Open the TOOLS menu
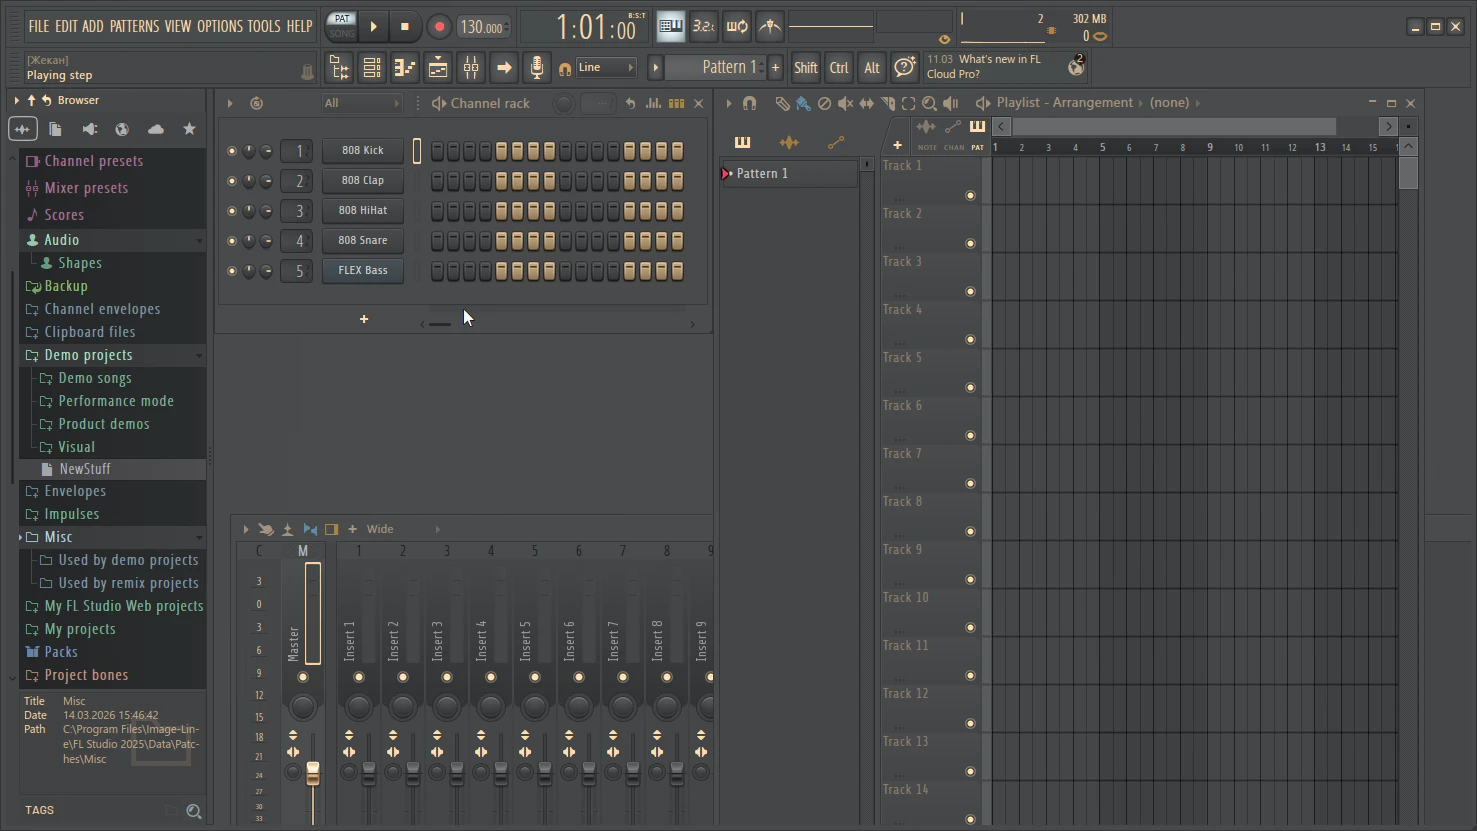The image size is (1477, 831). 264,26
